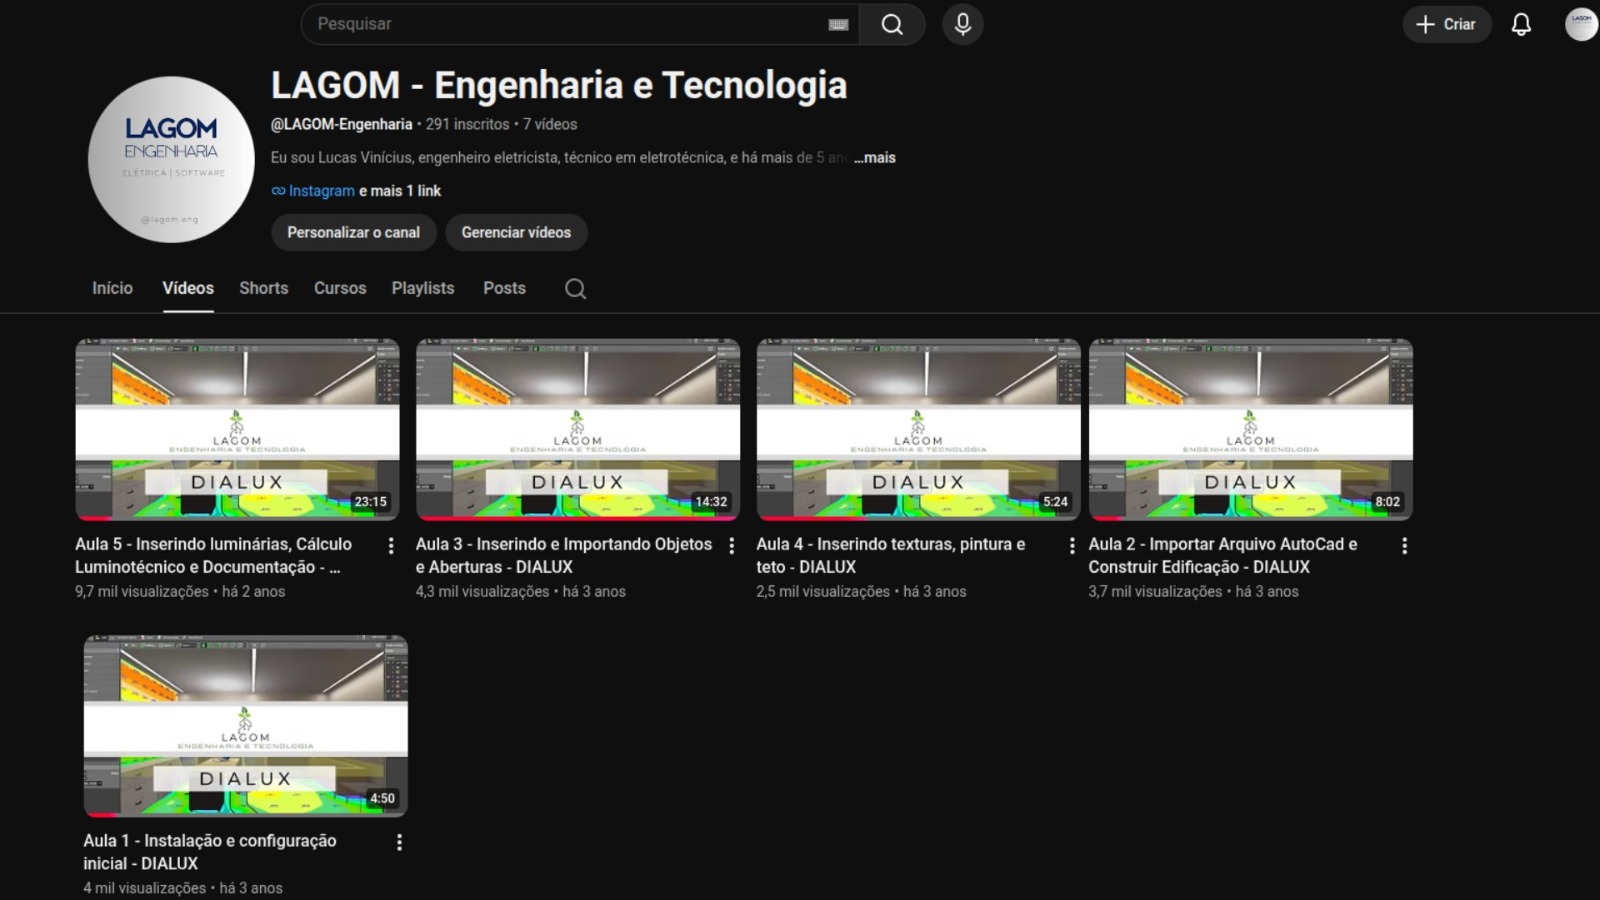This screenshot has width=1600, height=900.
Task: Click the Criar button
Action: point(1446,24)
